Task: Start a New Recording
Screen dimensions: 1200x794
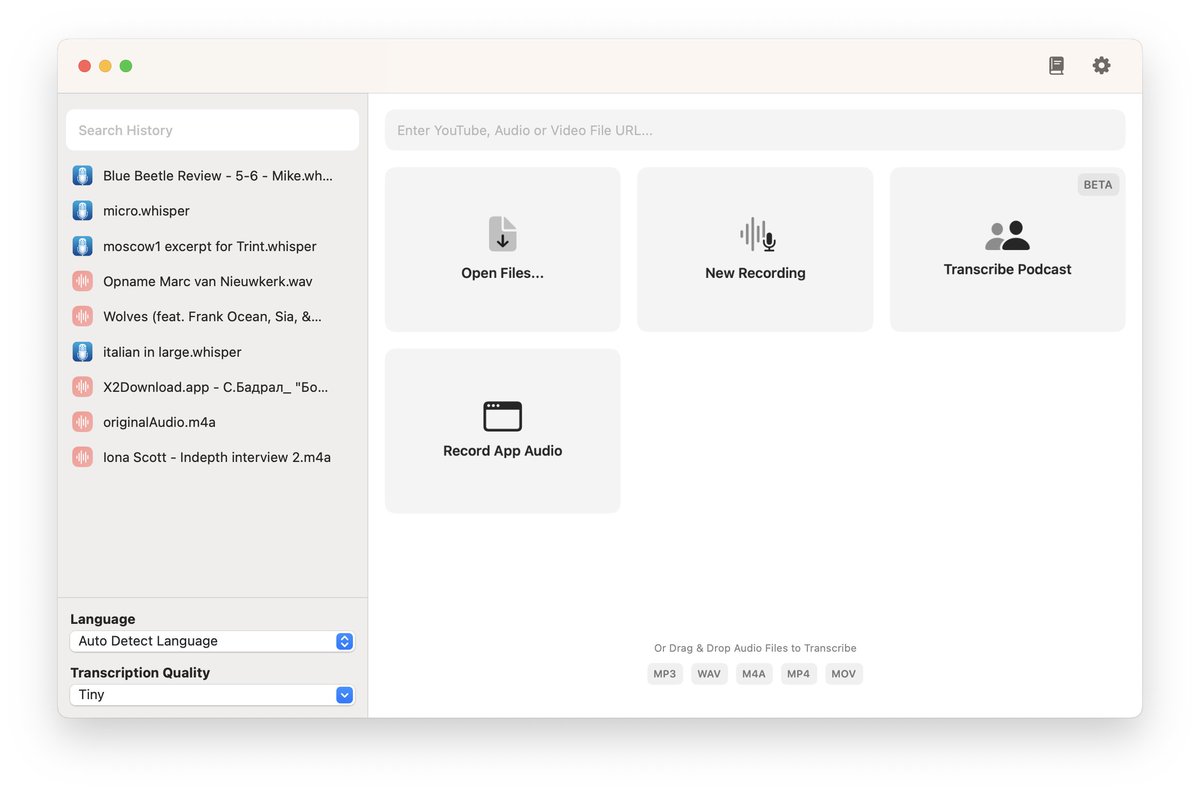Action: pos(755,249)
